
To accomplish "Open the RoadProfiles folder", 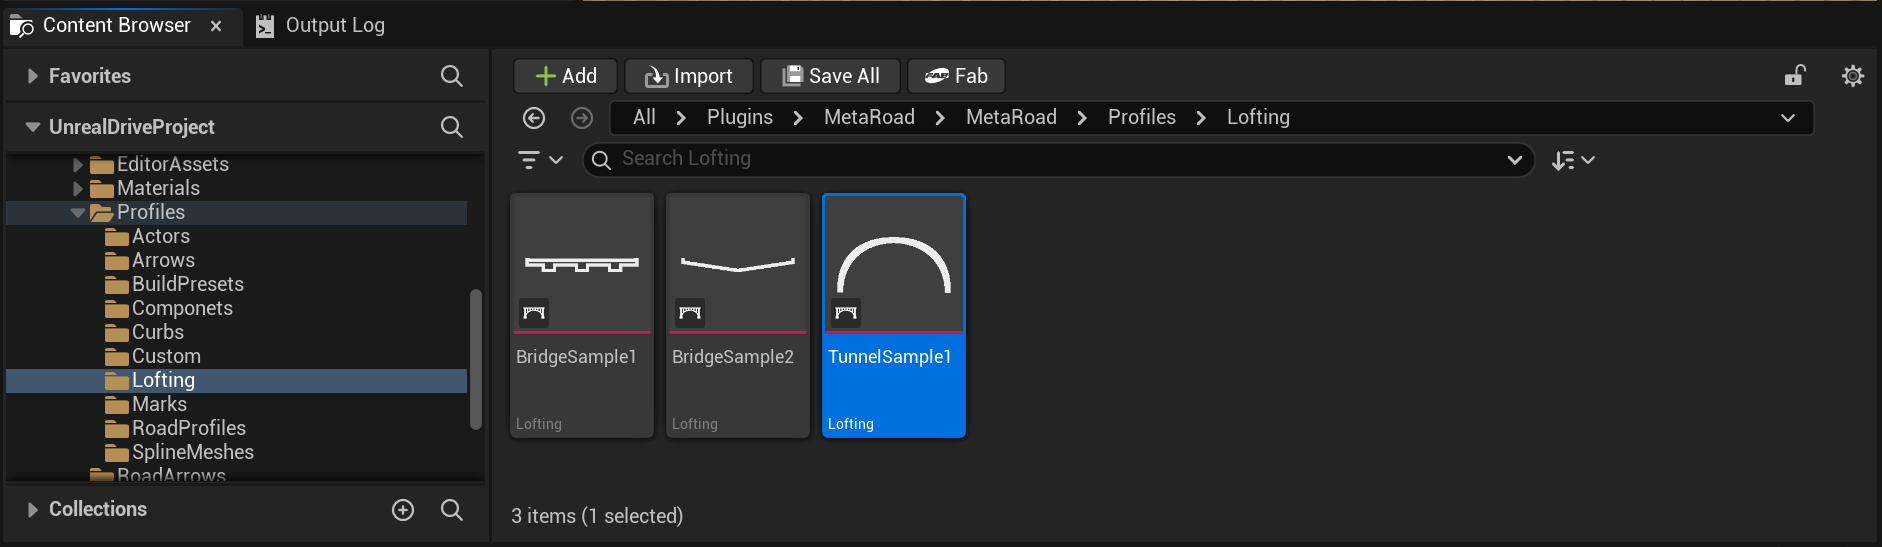I will click(x=188, y=428).
